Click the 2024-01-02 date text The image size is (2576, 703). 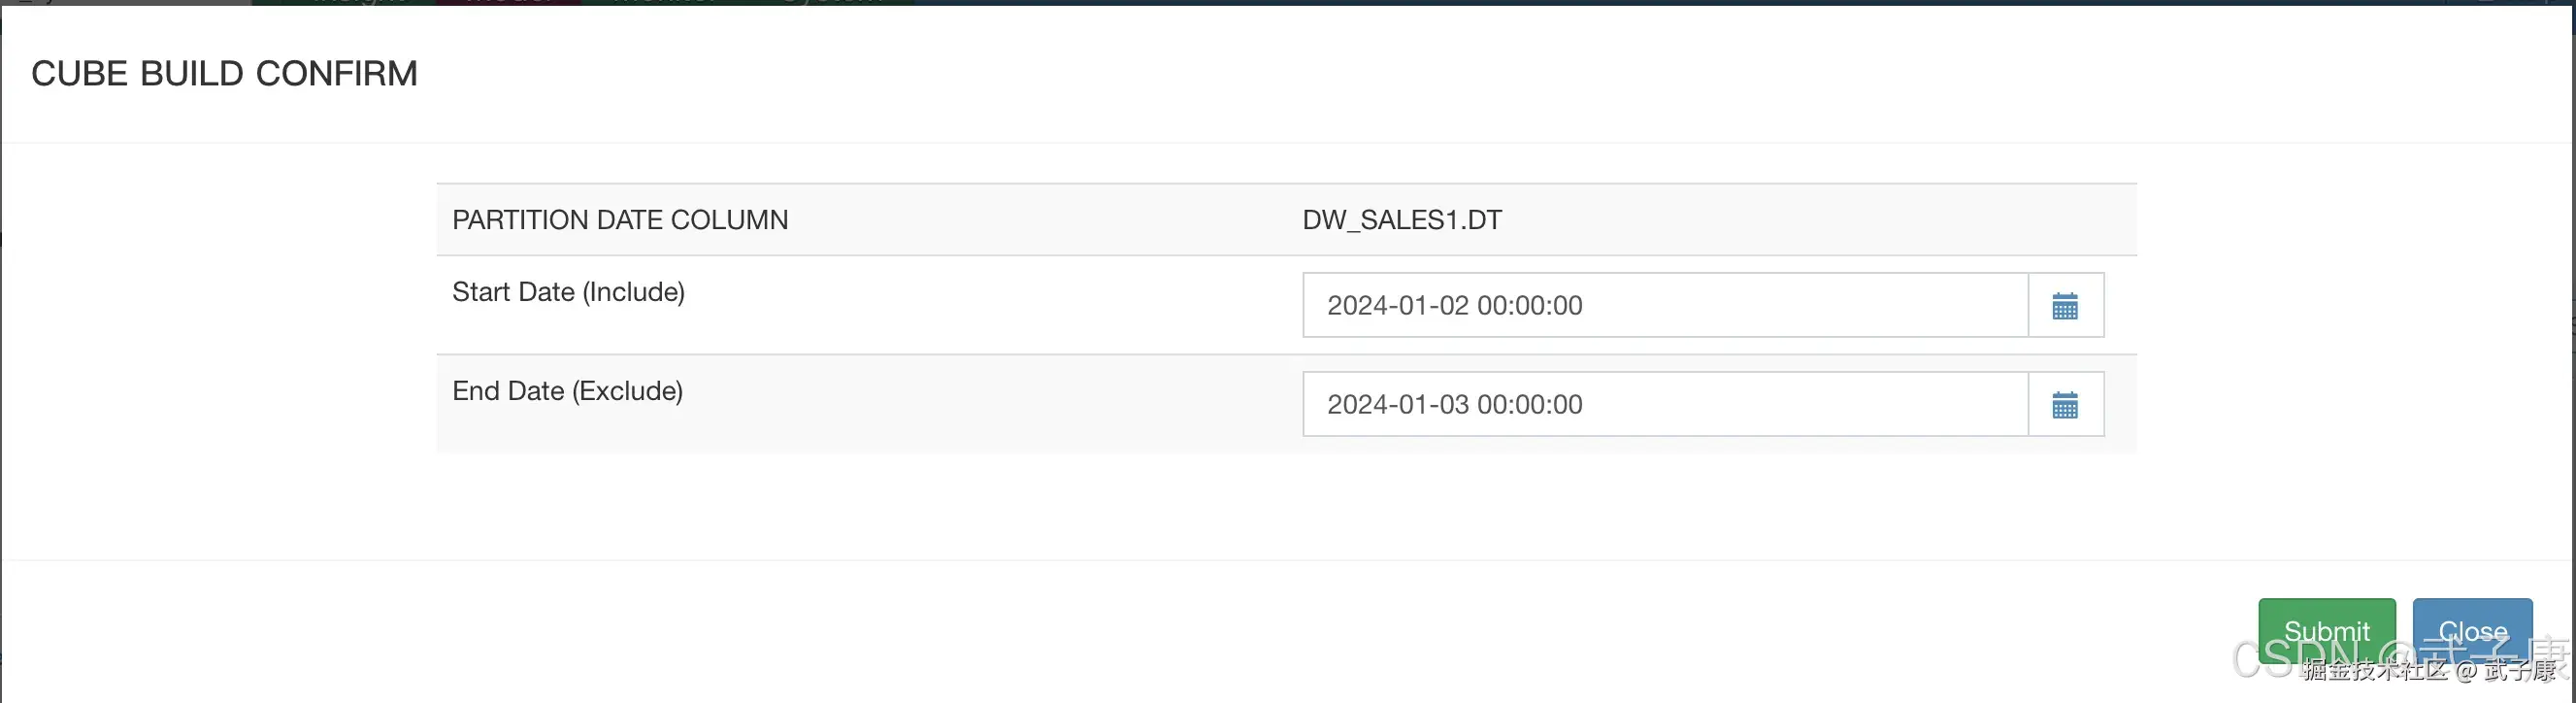coord(1397,306)
